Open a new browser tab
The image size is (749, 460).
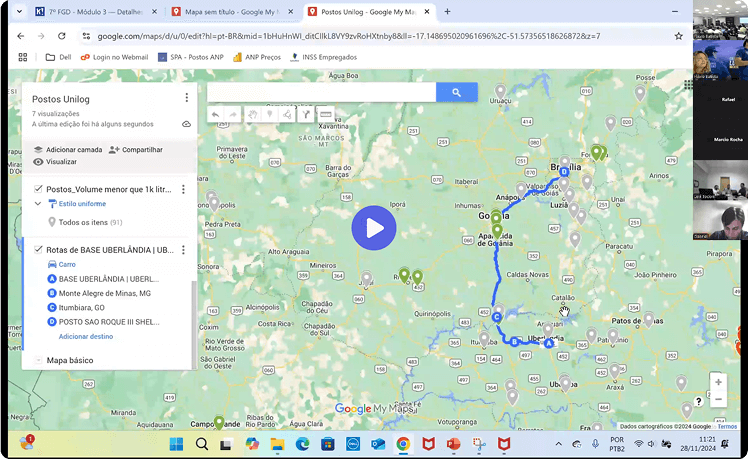coord(447,11)
